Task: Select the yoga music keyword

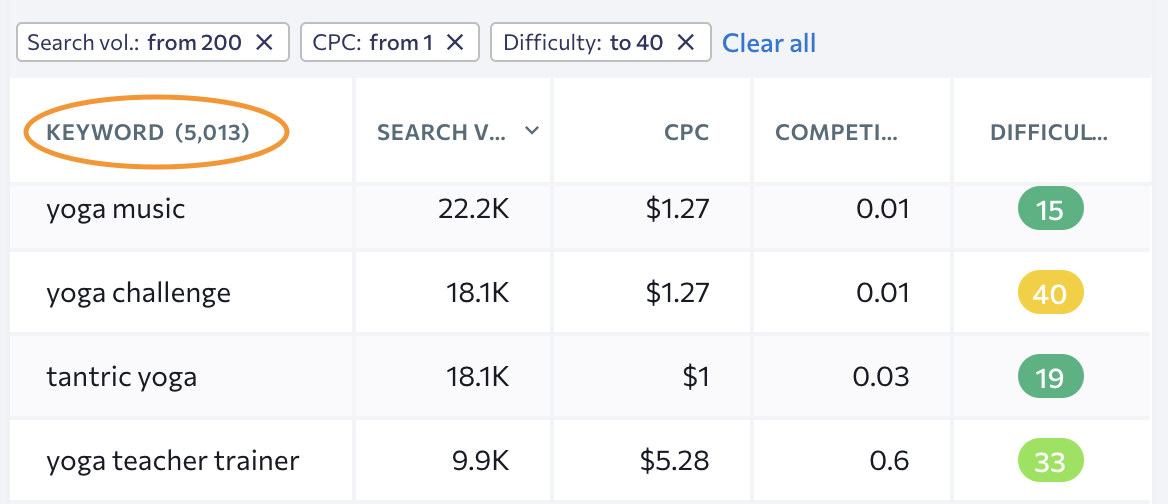Action: coord(115,210)
